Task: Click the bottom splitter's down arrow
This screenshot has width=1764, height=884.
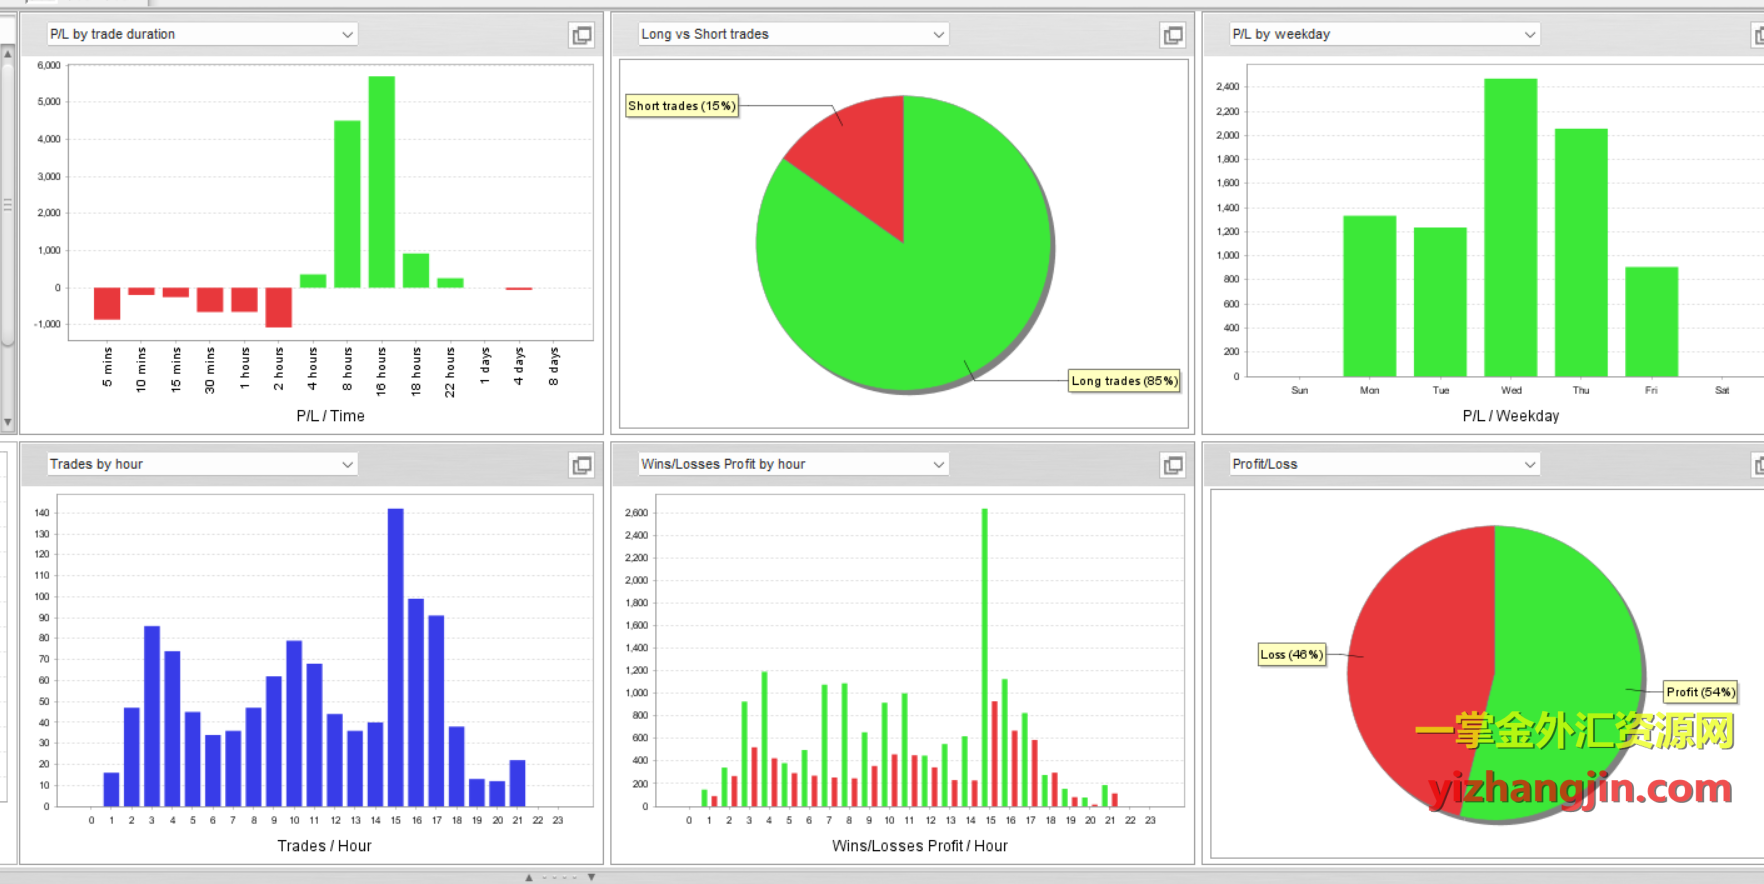Action: [x=591, y=877]
